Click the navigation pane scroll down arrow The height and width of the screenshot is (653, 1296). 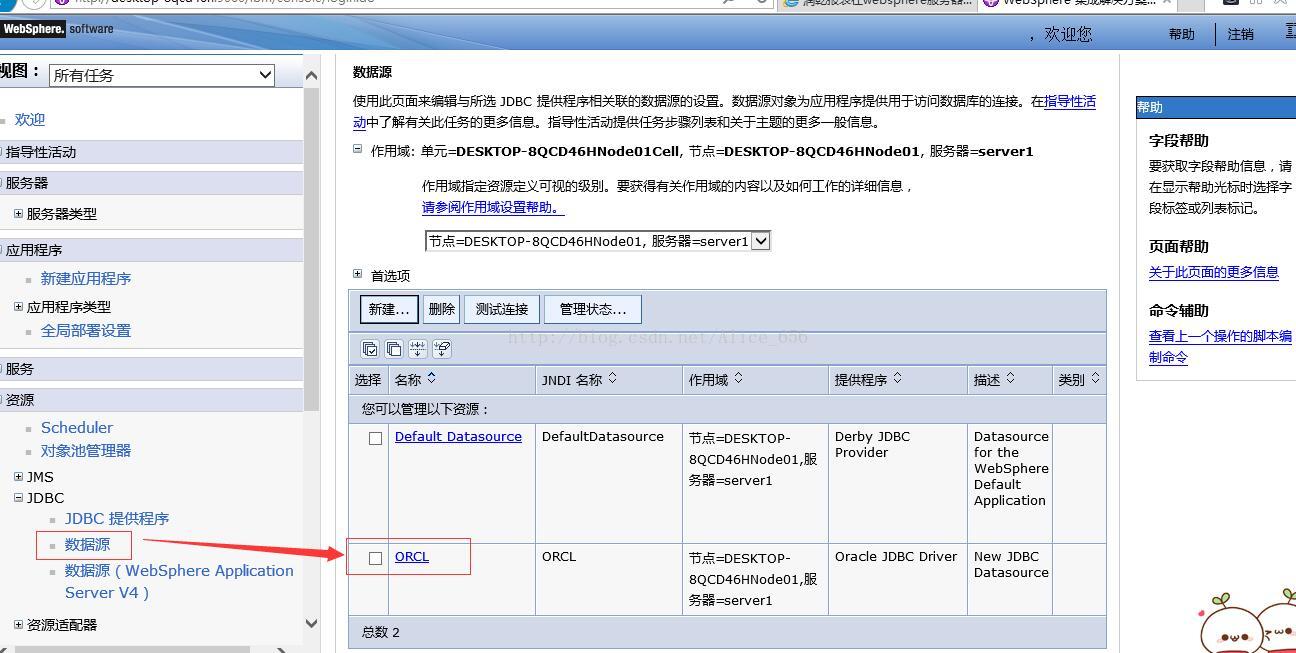(311, 623)
